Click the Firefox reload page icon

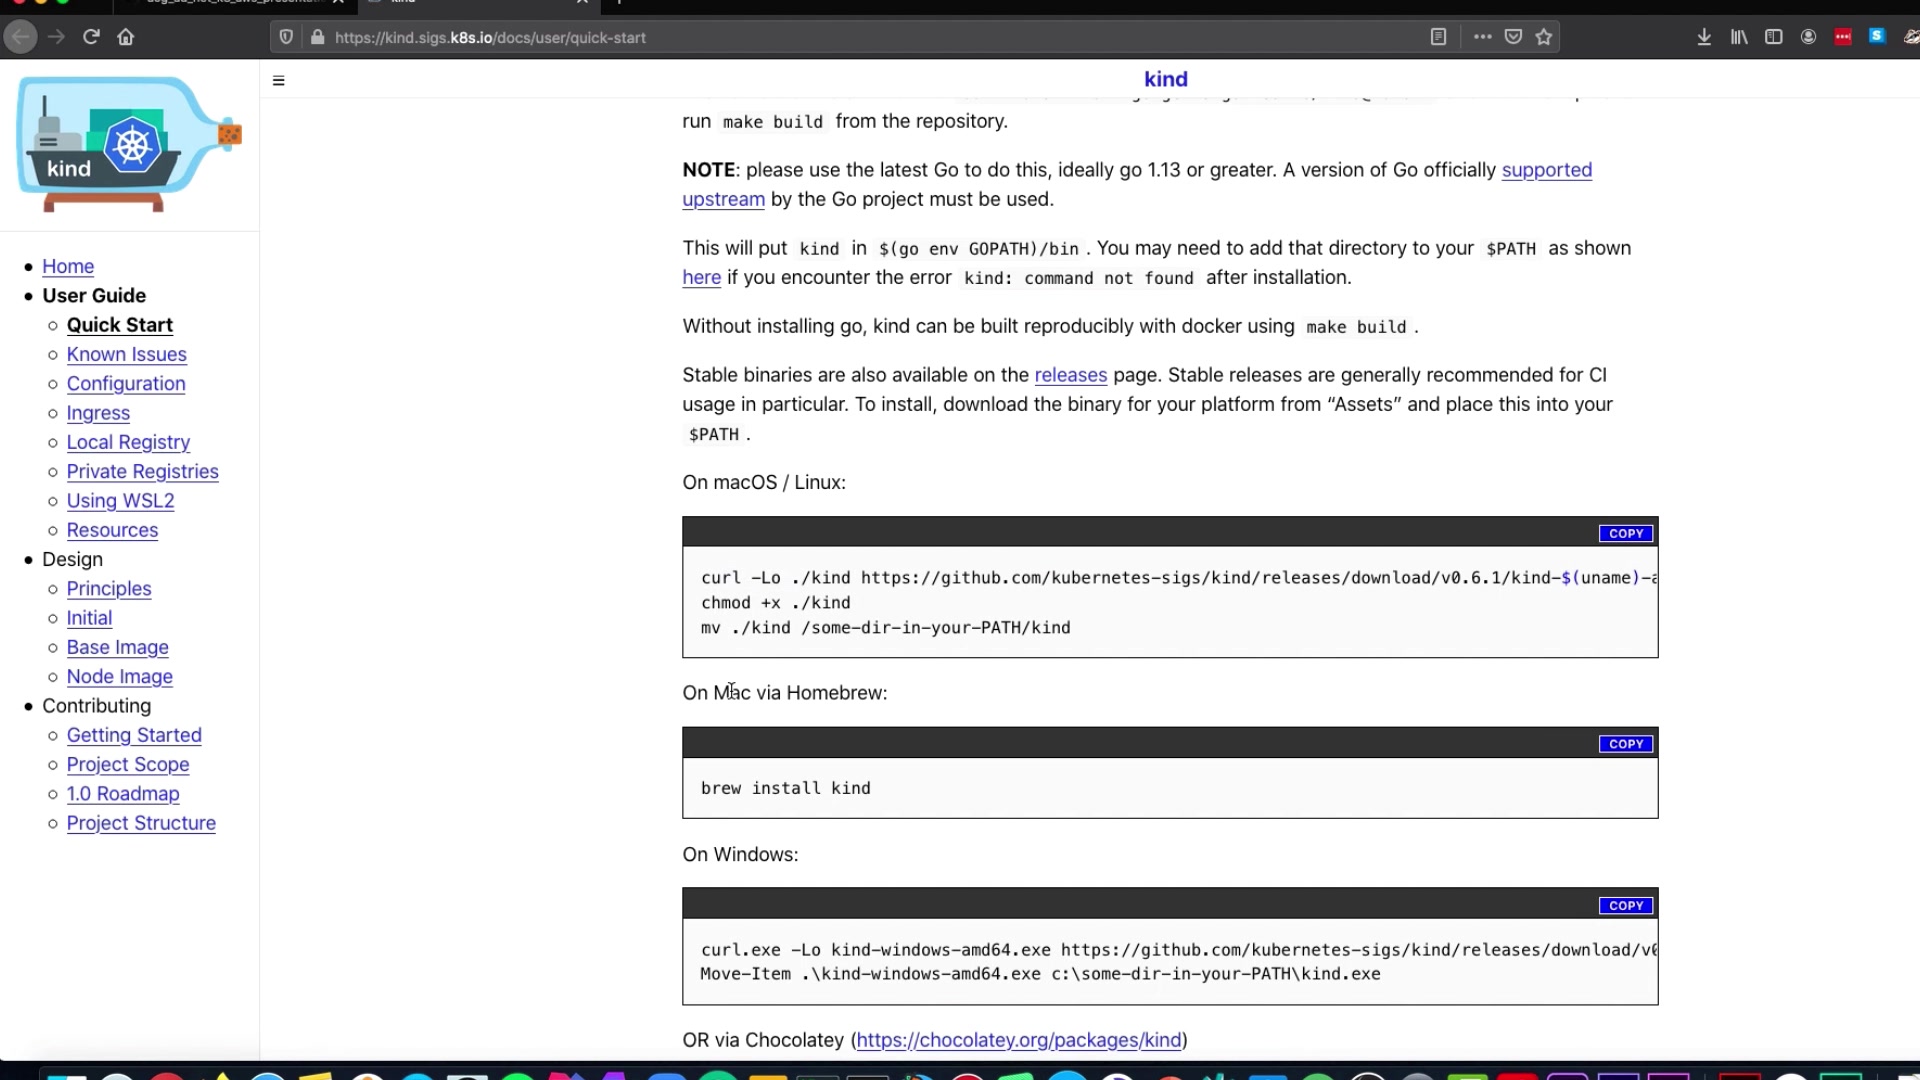(91, 37)
